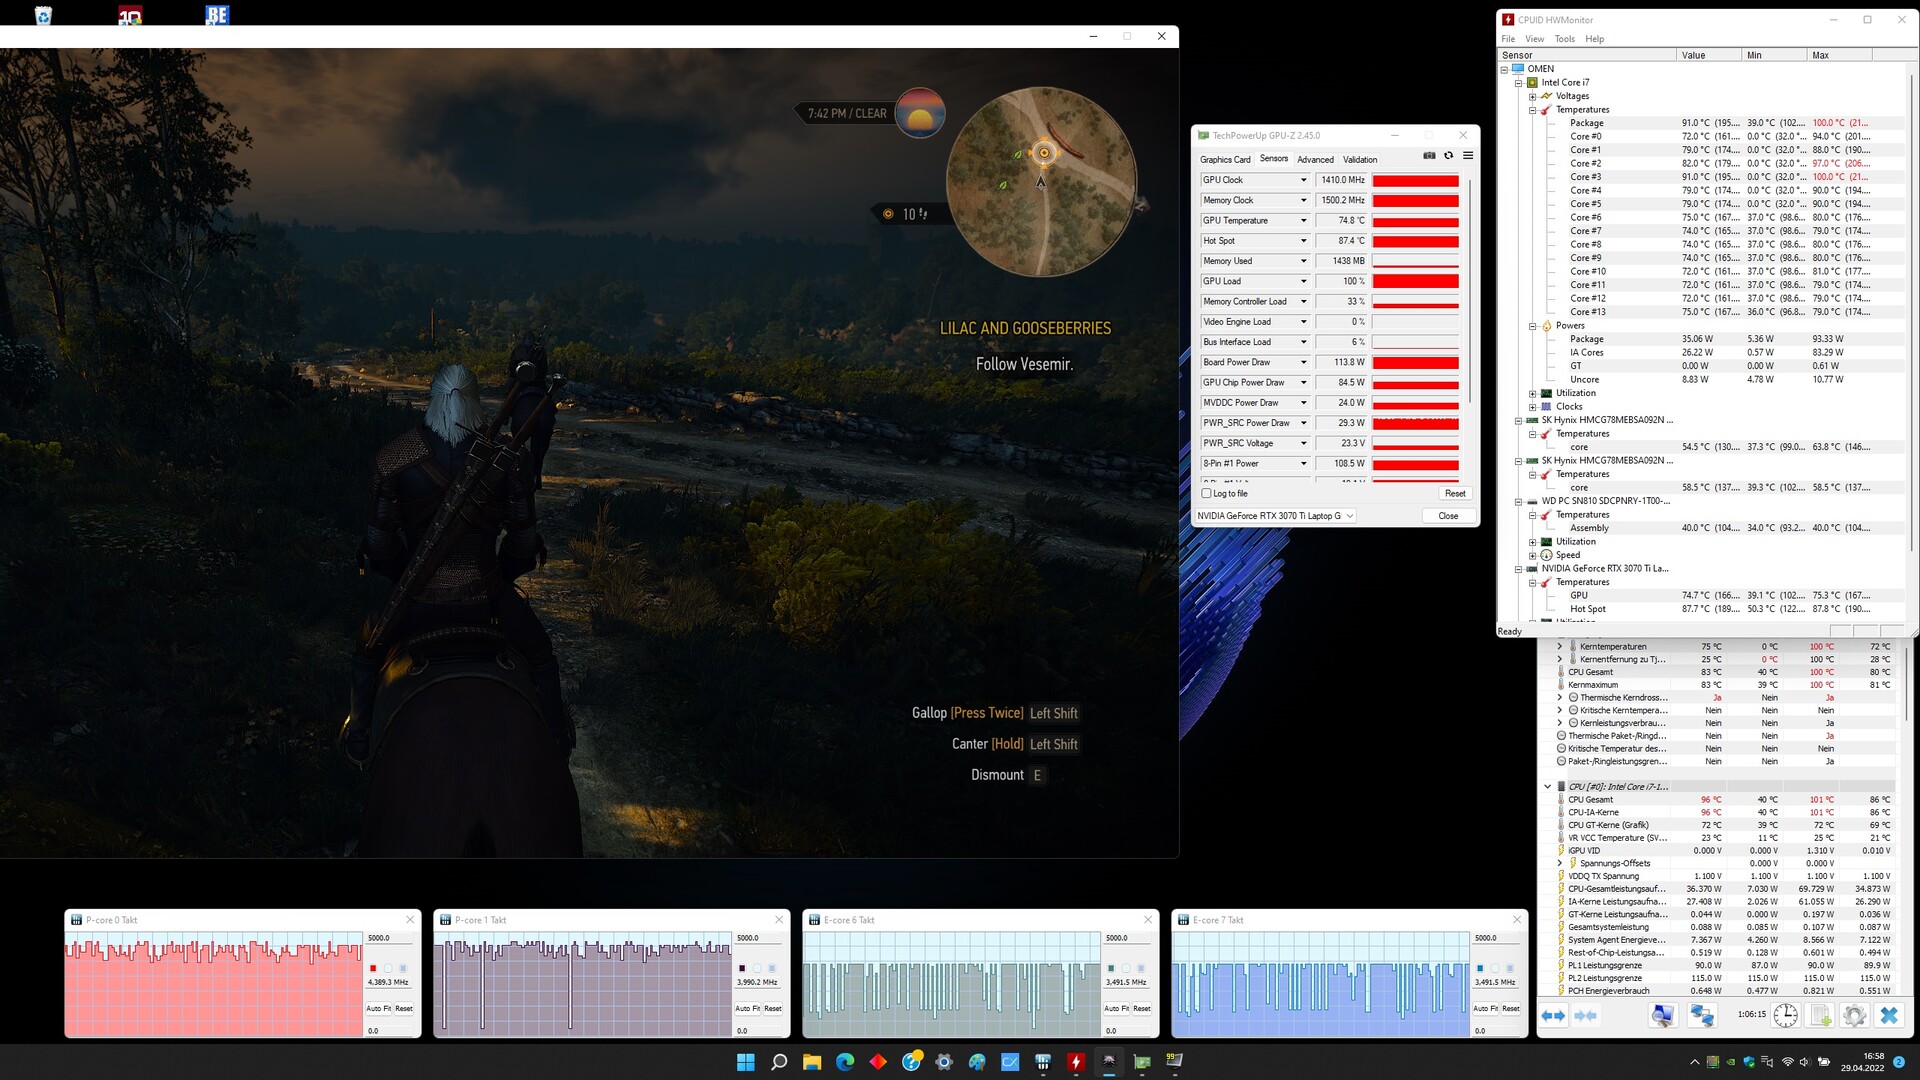The image size is (1920, 1080).
Task: Click HWiNFO settings gear icon
Action: 1854,1016
